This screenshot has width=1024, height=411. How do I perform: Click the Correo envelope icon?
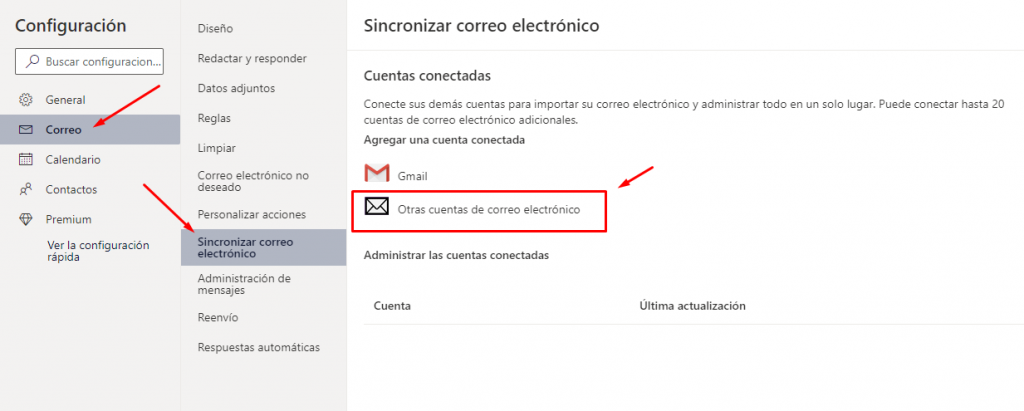(26, 130)
